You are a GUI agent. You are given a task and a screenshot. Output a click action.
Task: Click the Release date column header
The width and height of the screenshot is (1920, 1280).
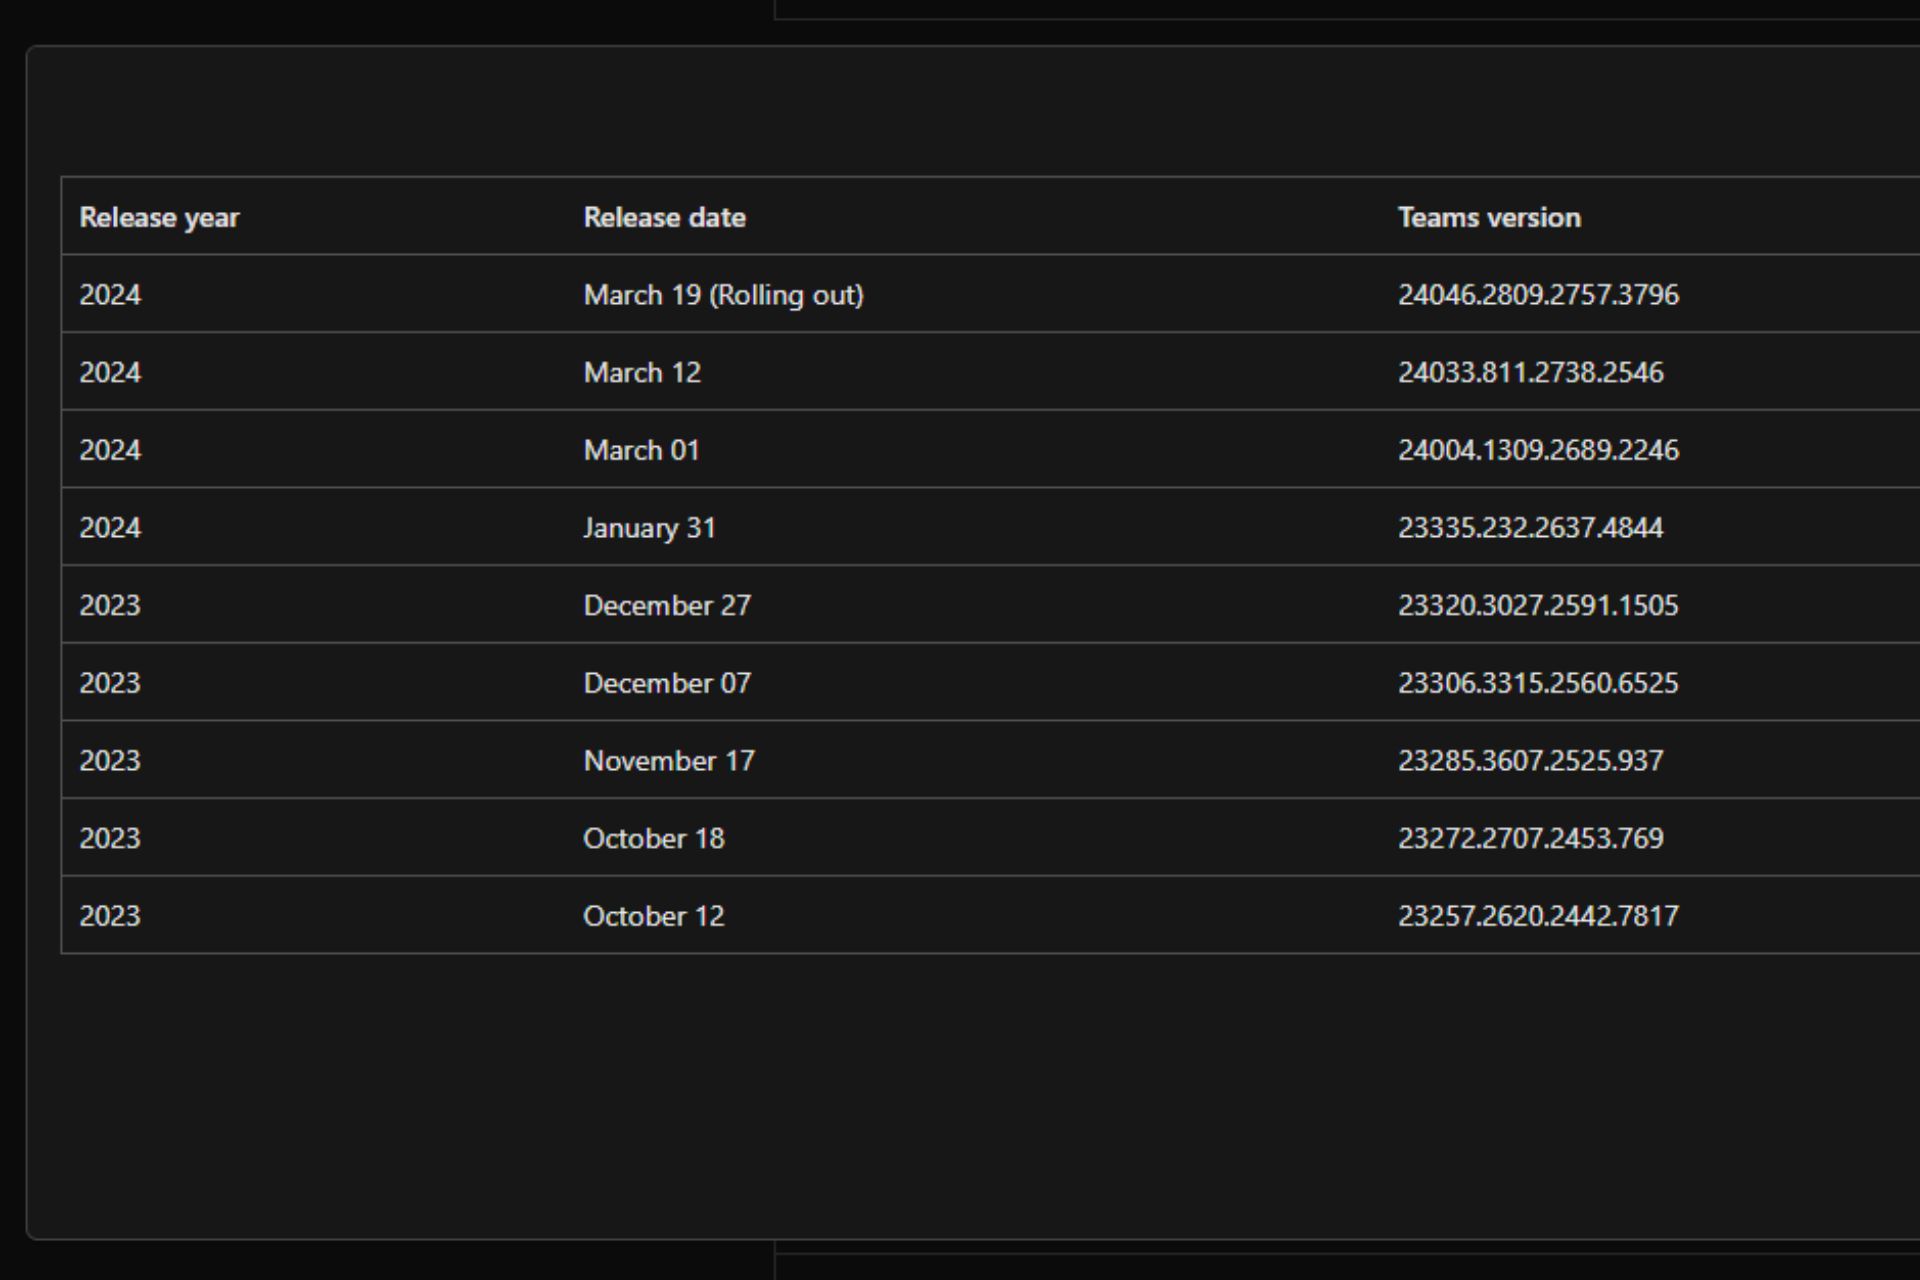tap(664, 217)
